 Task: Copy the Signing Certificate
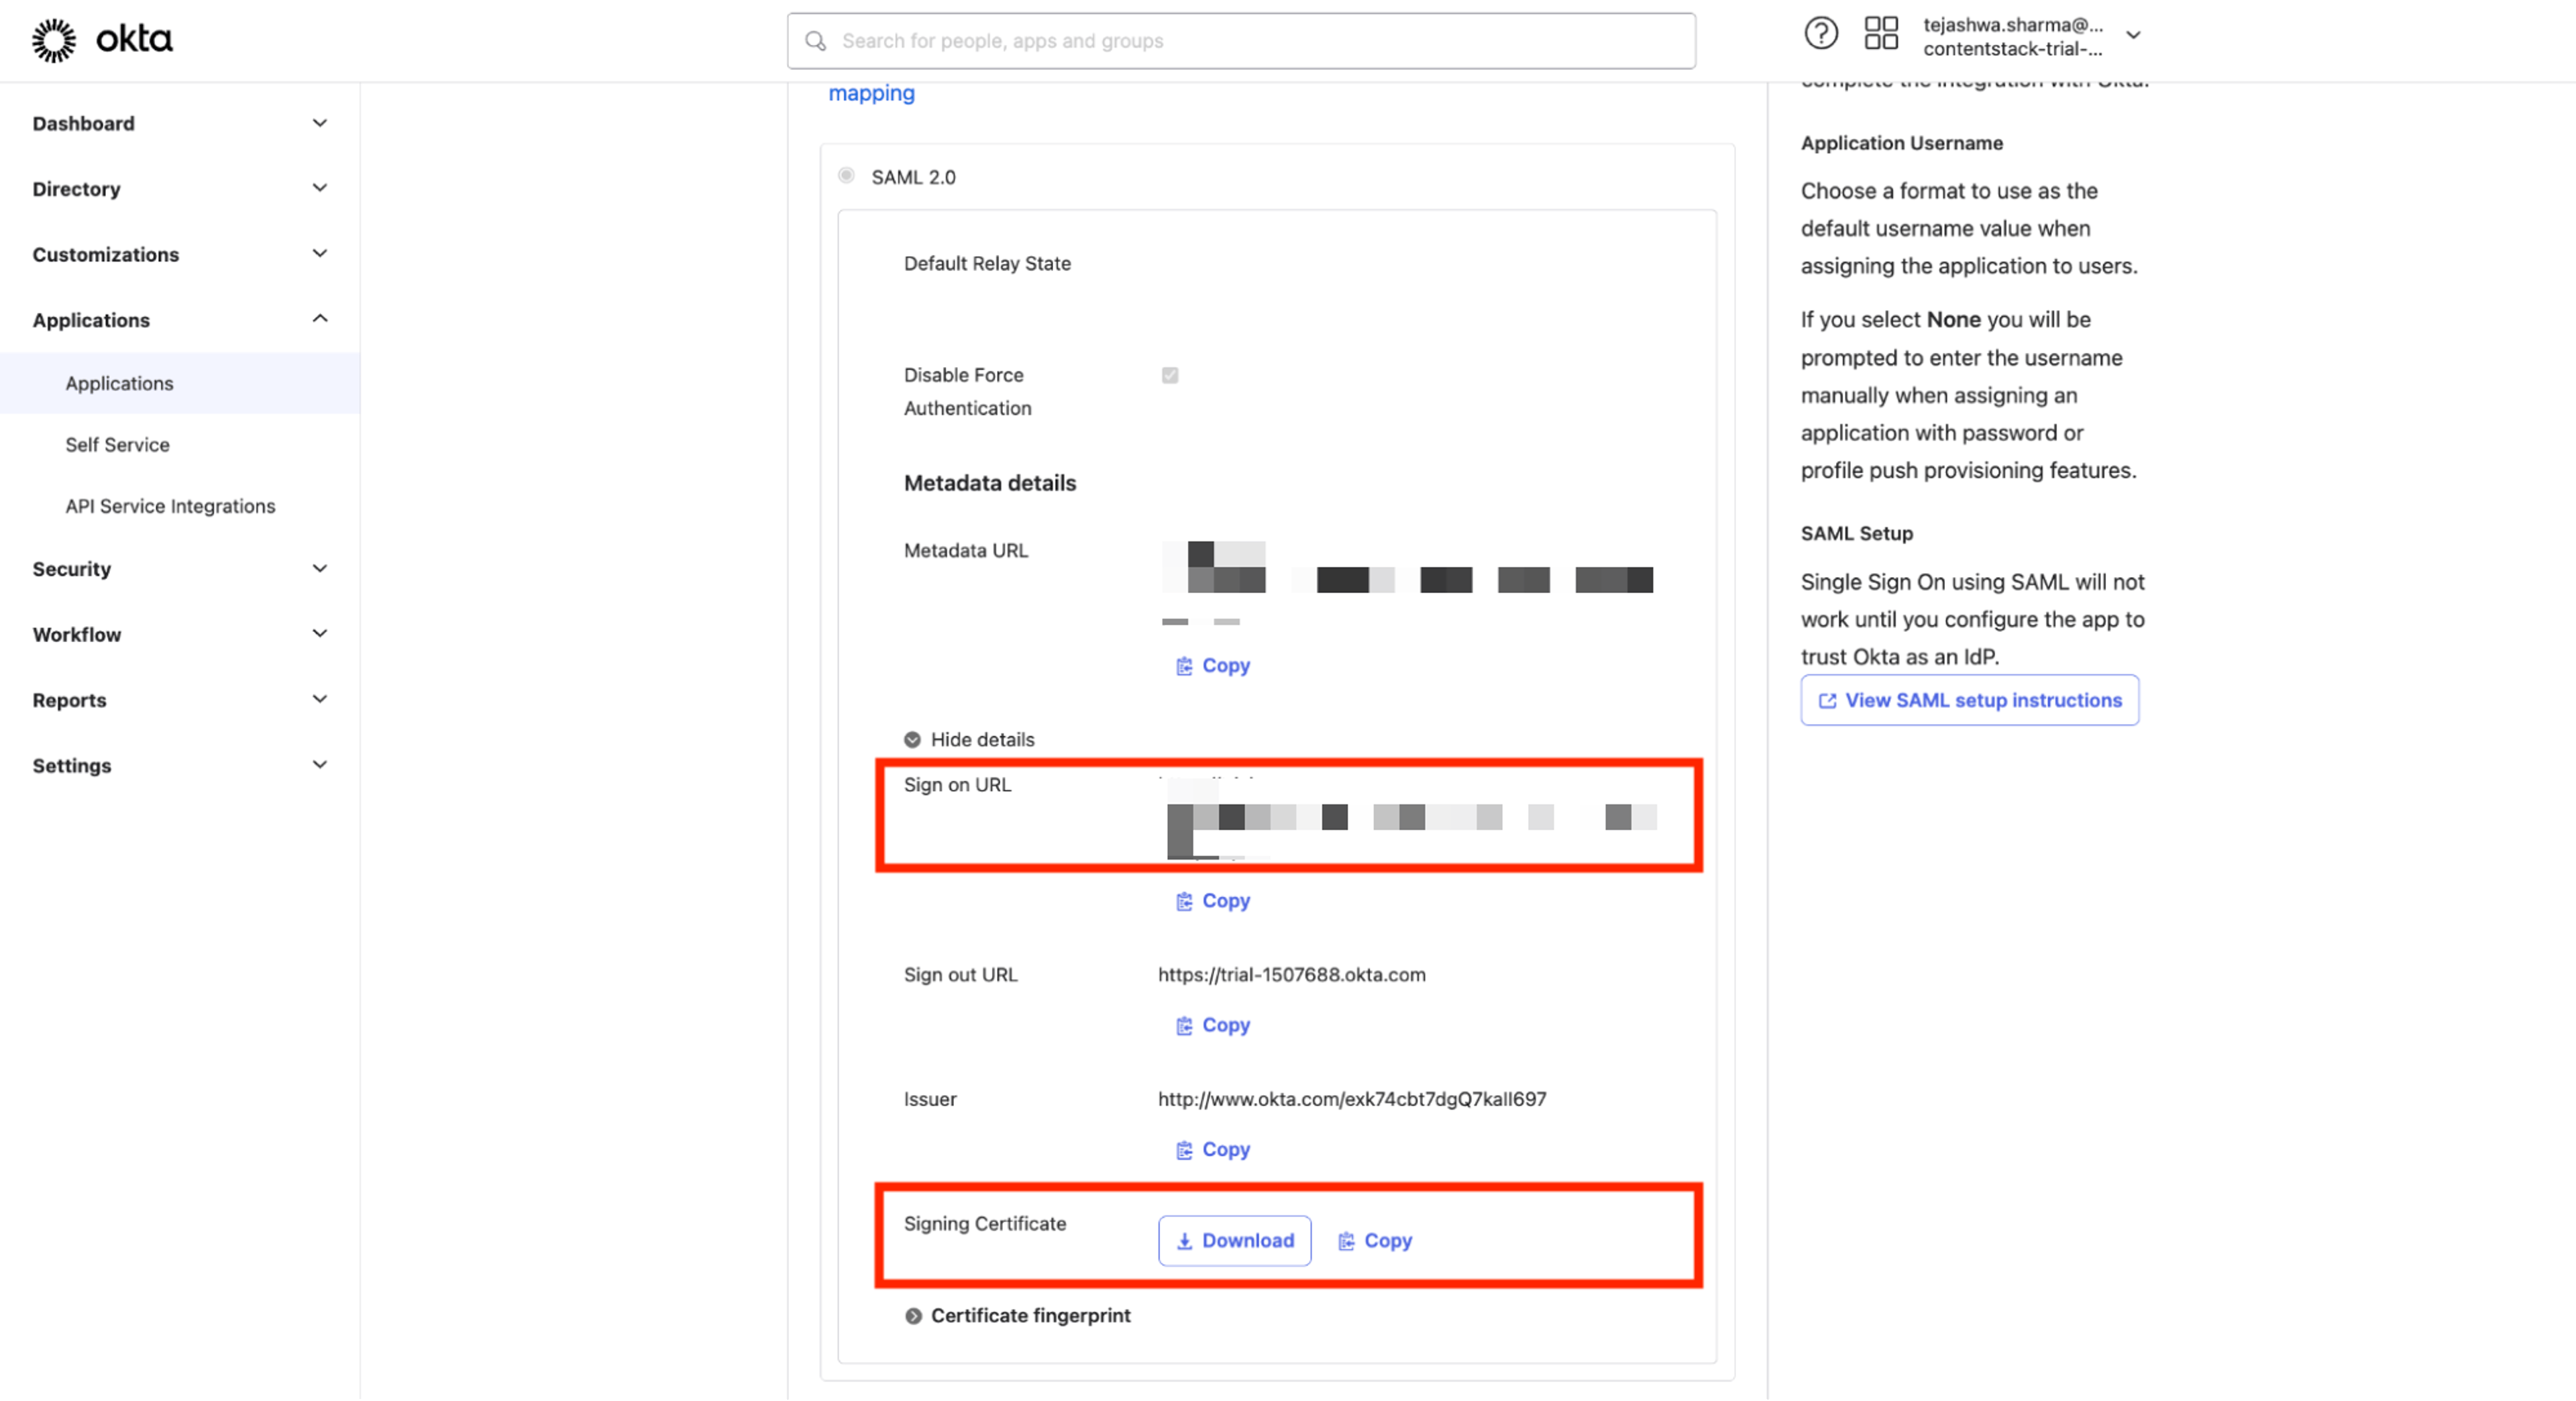(x=1375, y=1241)
